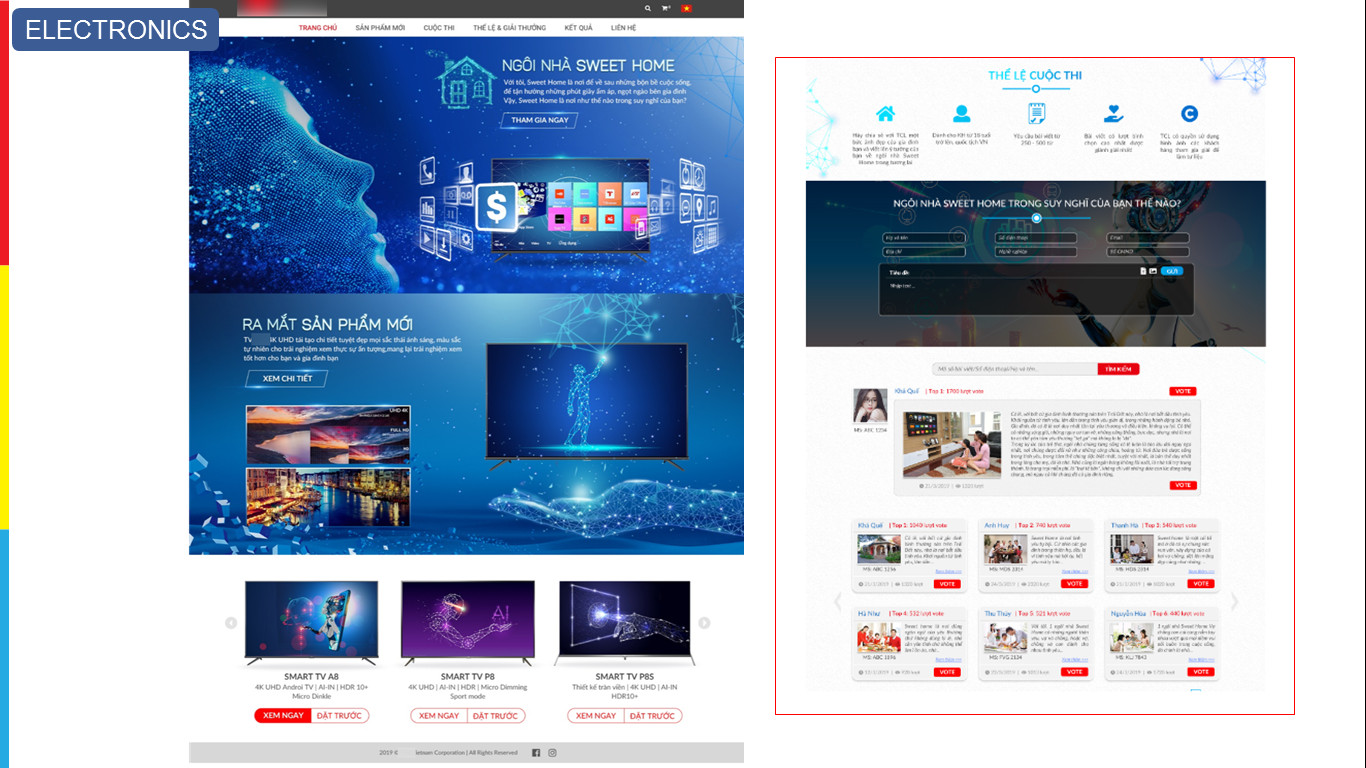Click the TÌM KIẾM search button
Viewport: 1366px width, 768px height.
click(1118, 369)
